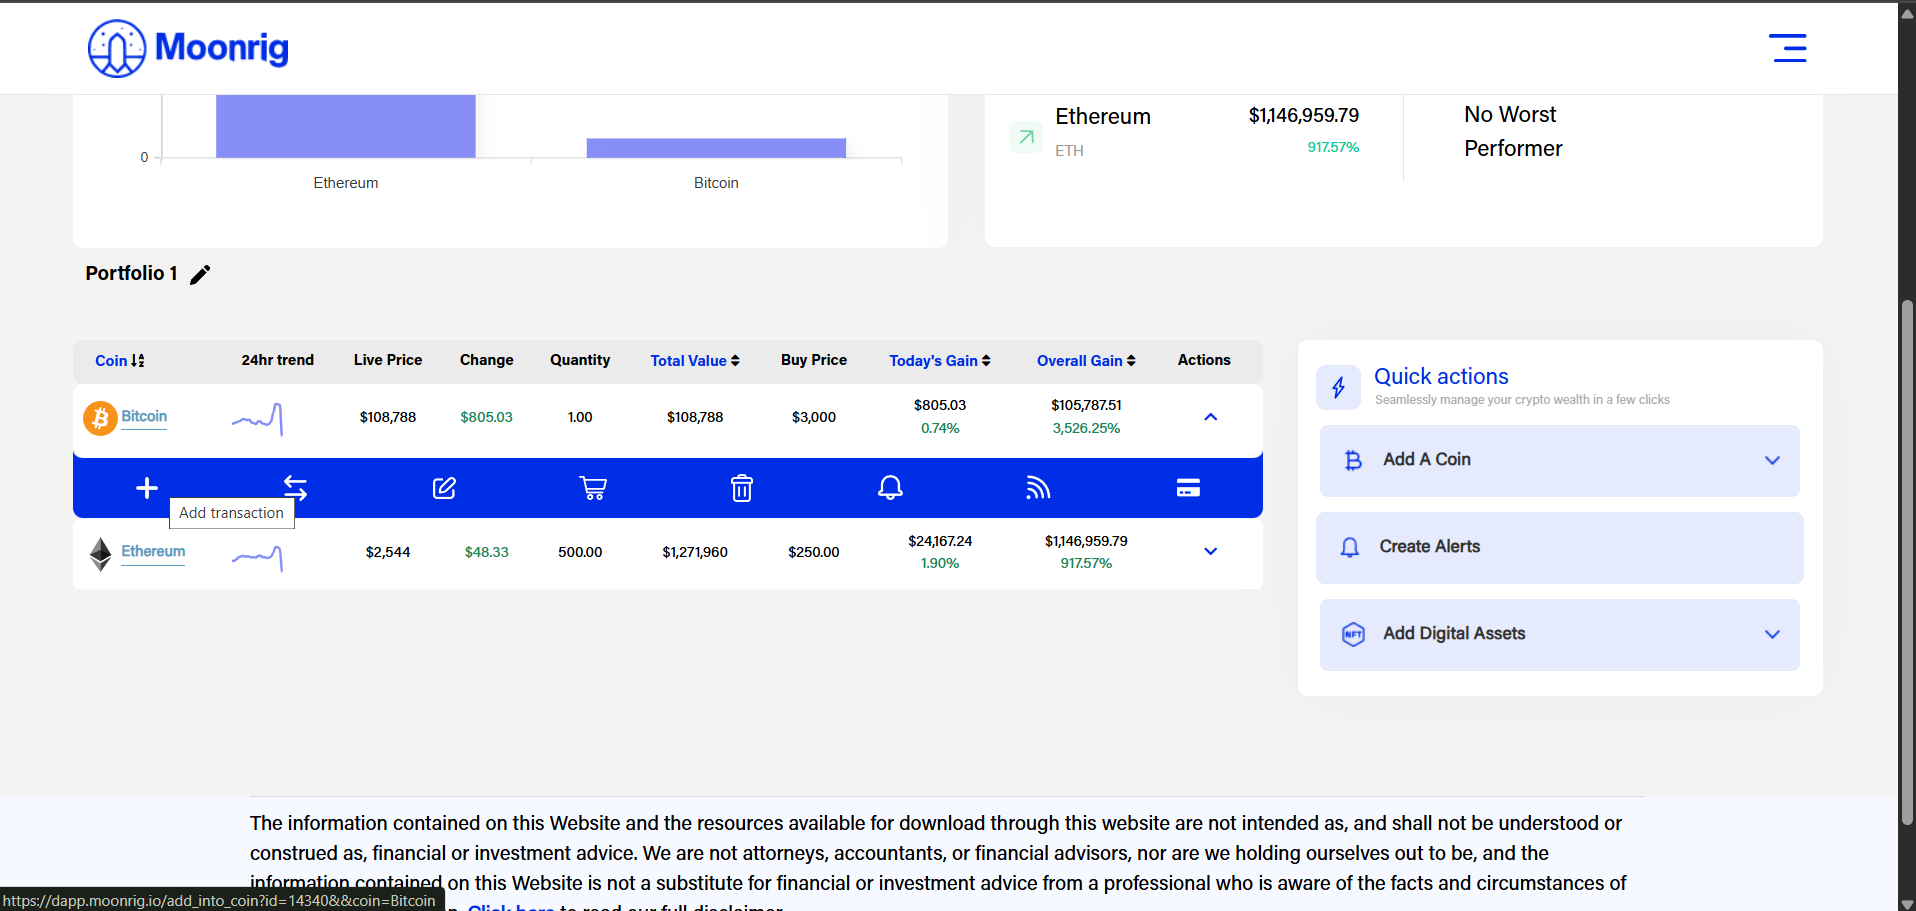Click the edit note icon in Bitcoin actions
This screenshot has width=1916, height=911.
[444, 487]
